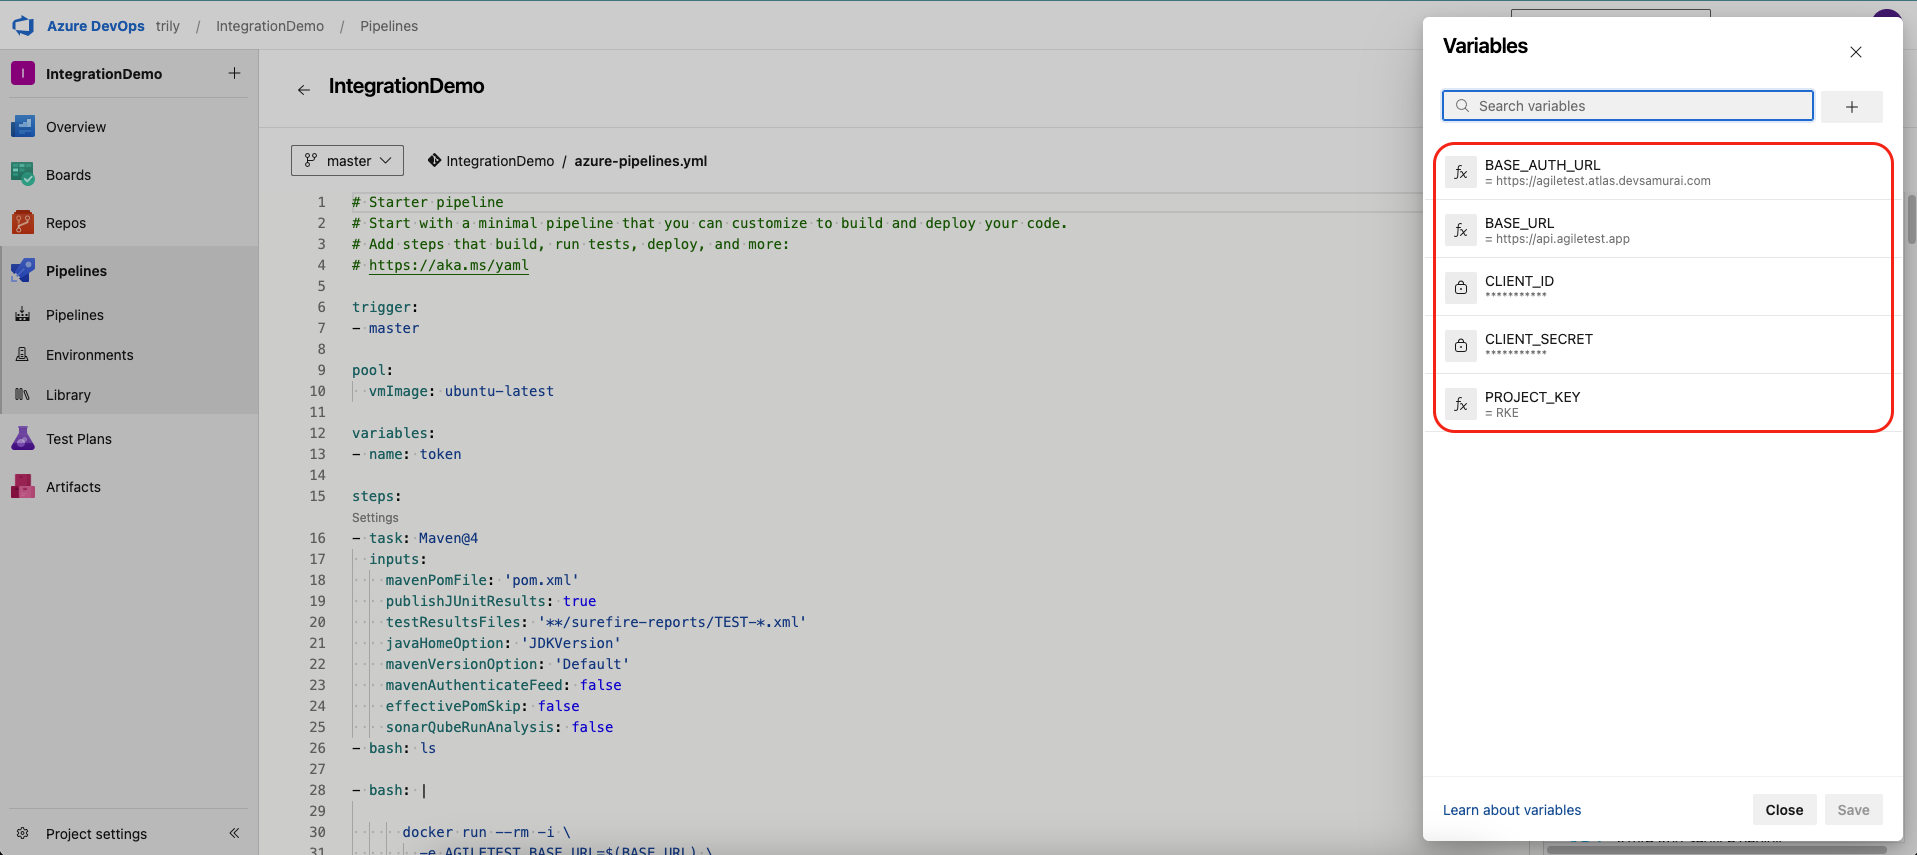
Task: Select the CLIENT_ID secret variable
Action: (x=1663, y=288)
